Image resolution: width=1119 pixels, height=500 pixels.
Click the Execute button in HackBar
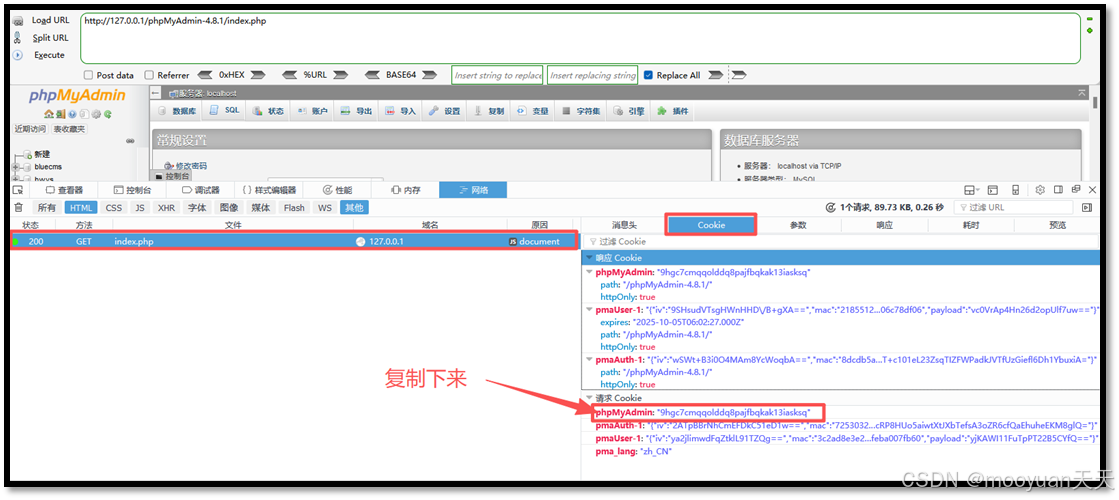pyautogui.click(x=49, y=55)
